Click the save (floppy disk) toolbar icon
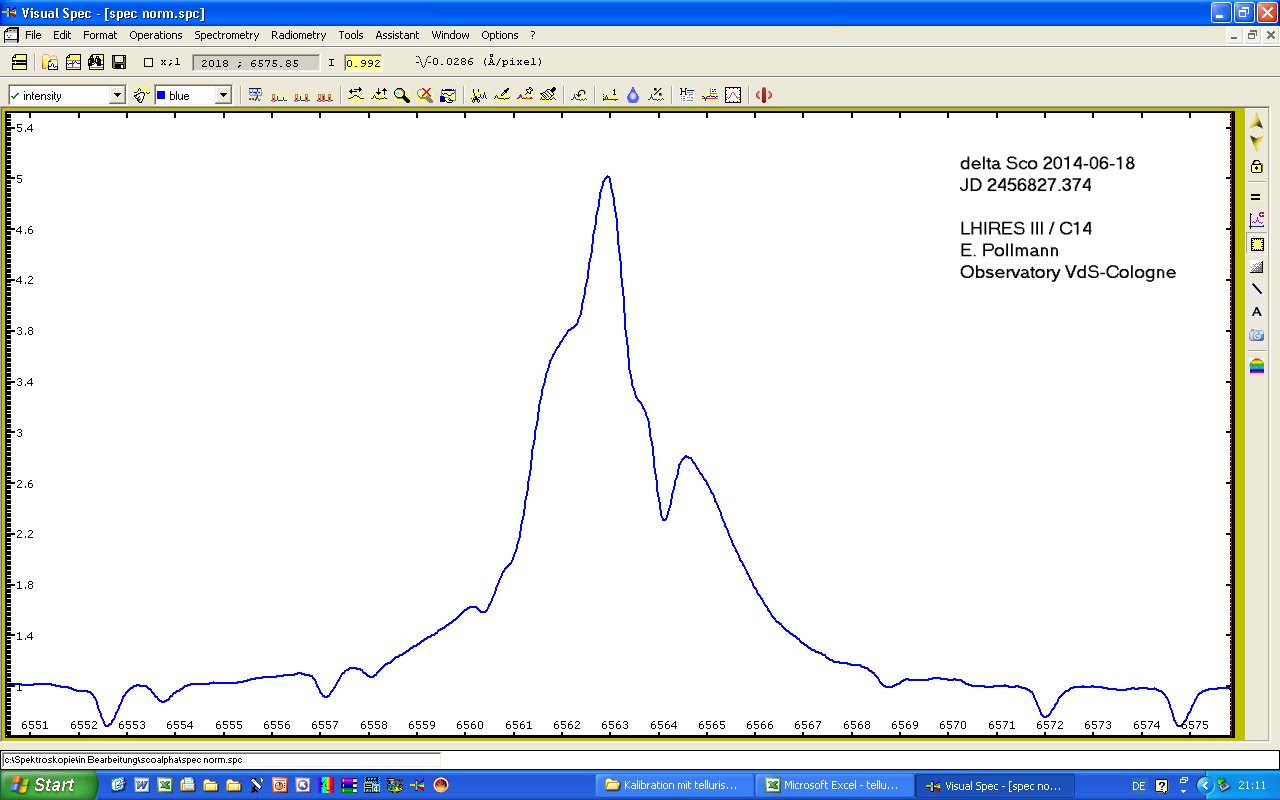This screenshot has height=800, width=1280. click(x=119, y=62)
